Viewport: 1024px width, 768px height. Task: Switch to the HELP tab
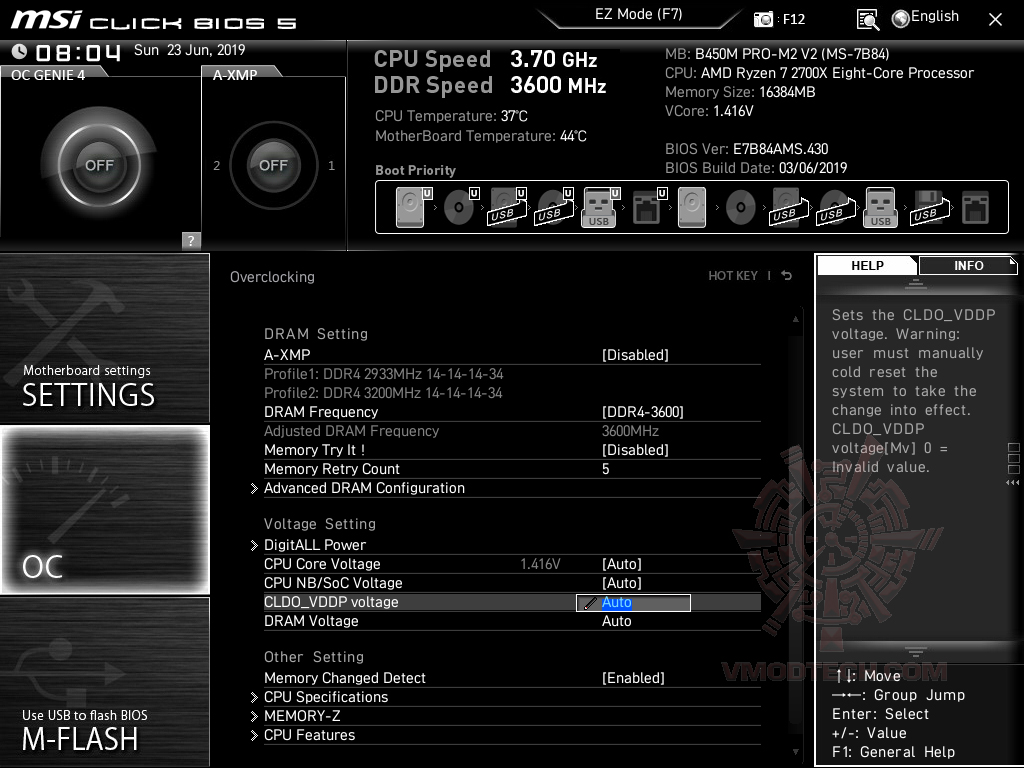click(867, 265)
